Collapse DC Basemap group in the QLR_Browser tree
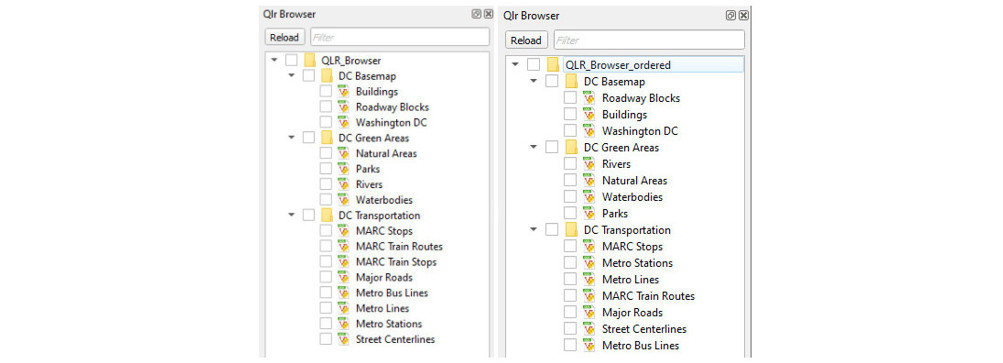1003x363 pixels. click(x=291, y=76)
